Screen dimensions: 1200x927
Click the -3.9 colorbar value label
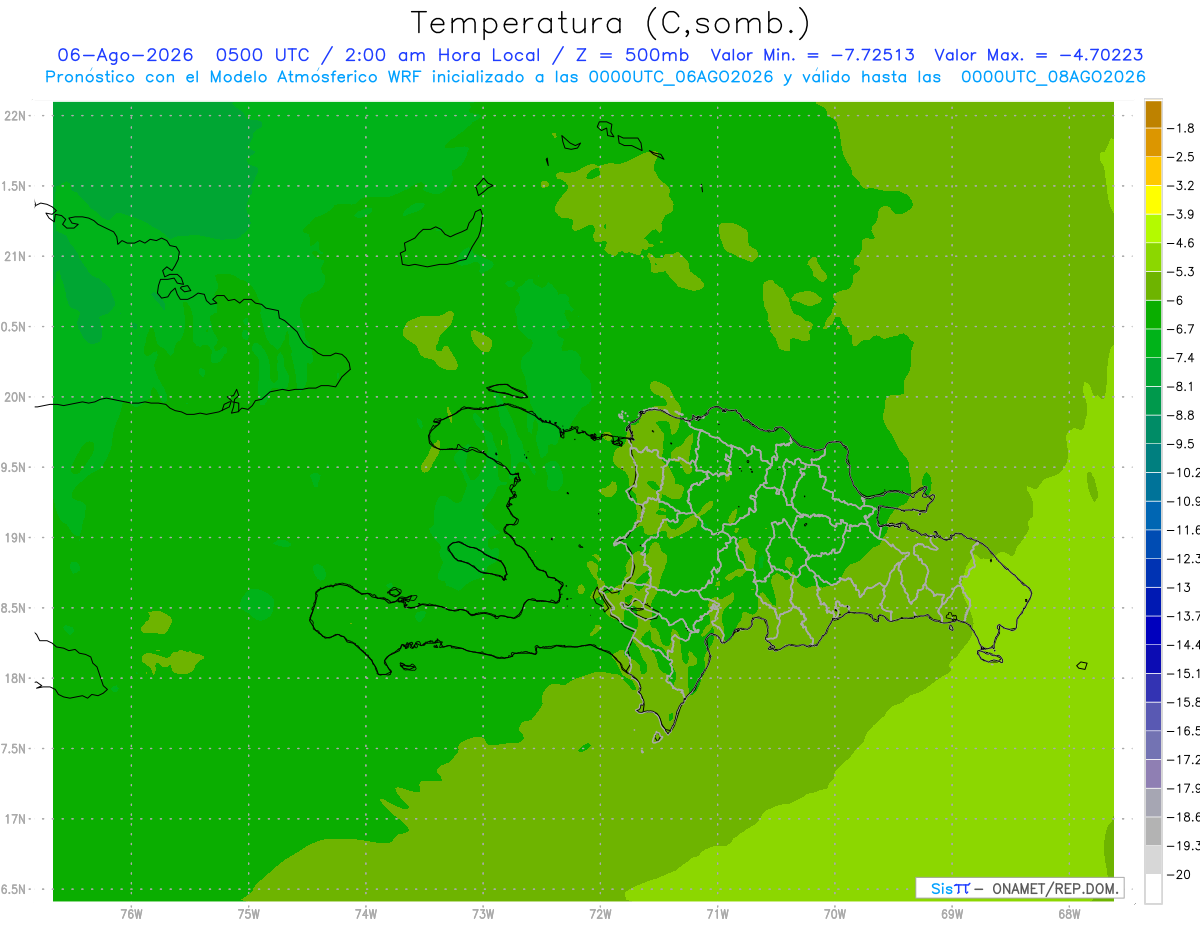[x=1181, y=214]
